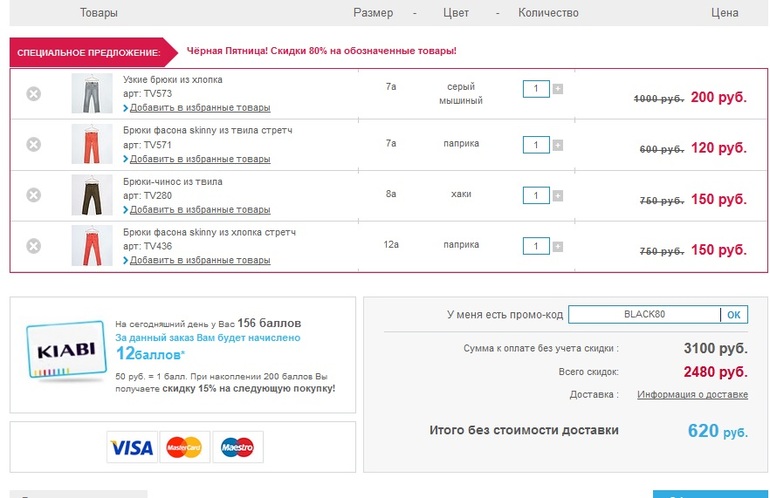The width and height of the screenshot is (770, 498).
Task: Delete the TV280 chino trousers row
Action: click(x=33, y=195)
